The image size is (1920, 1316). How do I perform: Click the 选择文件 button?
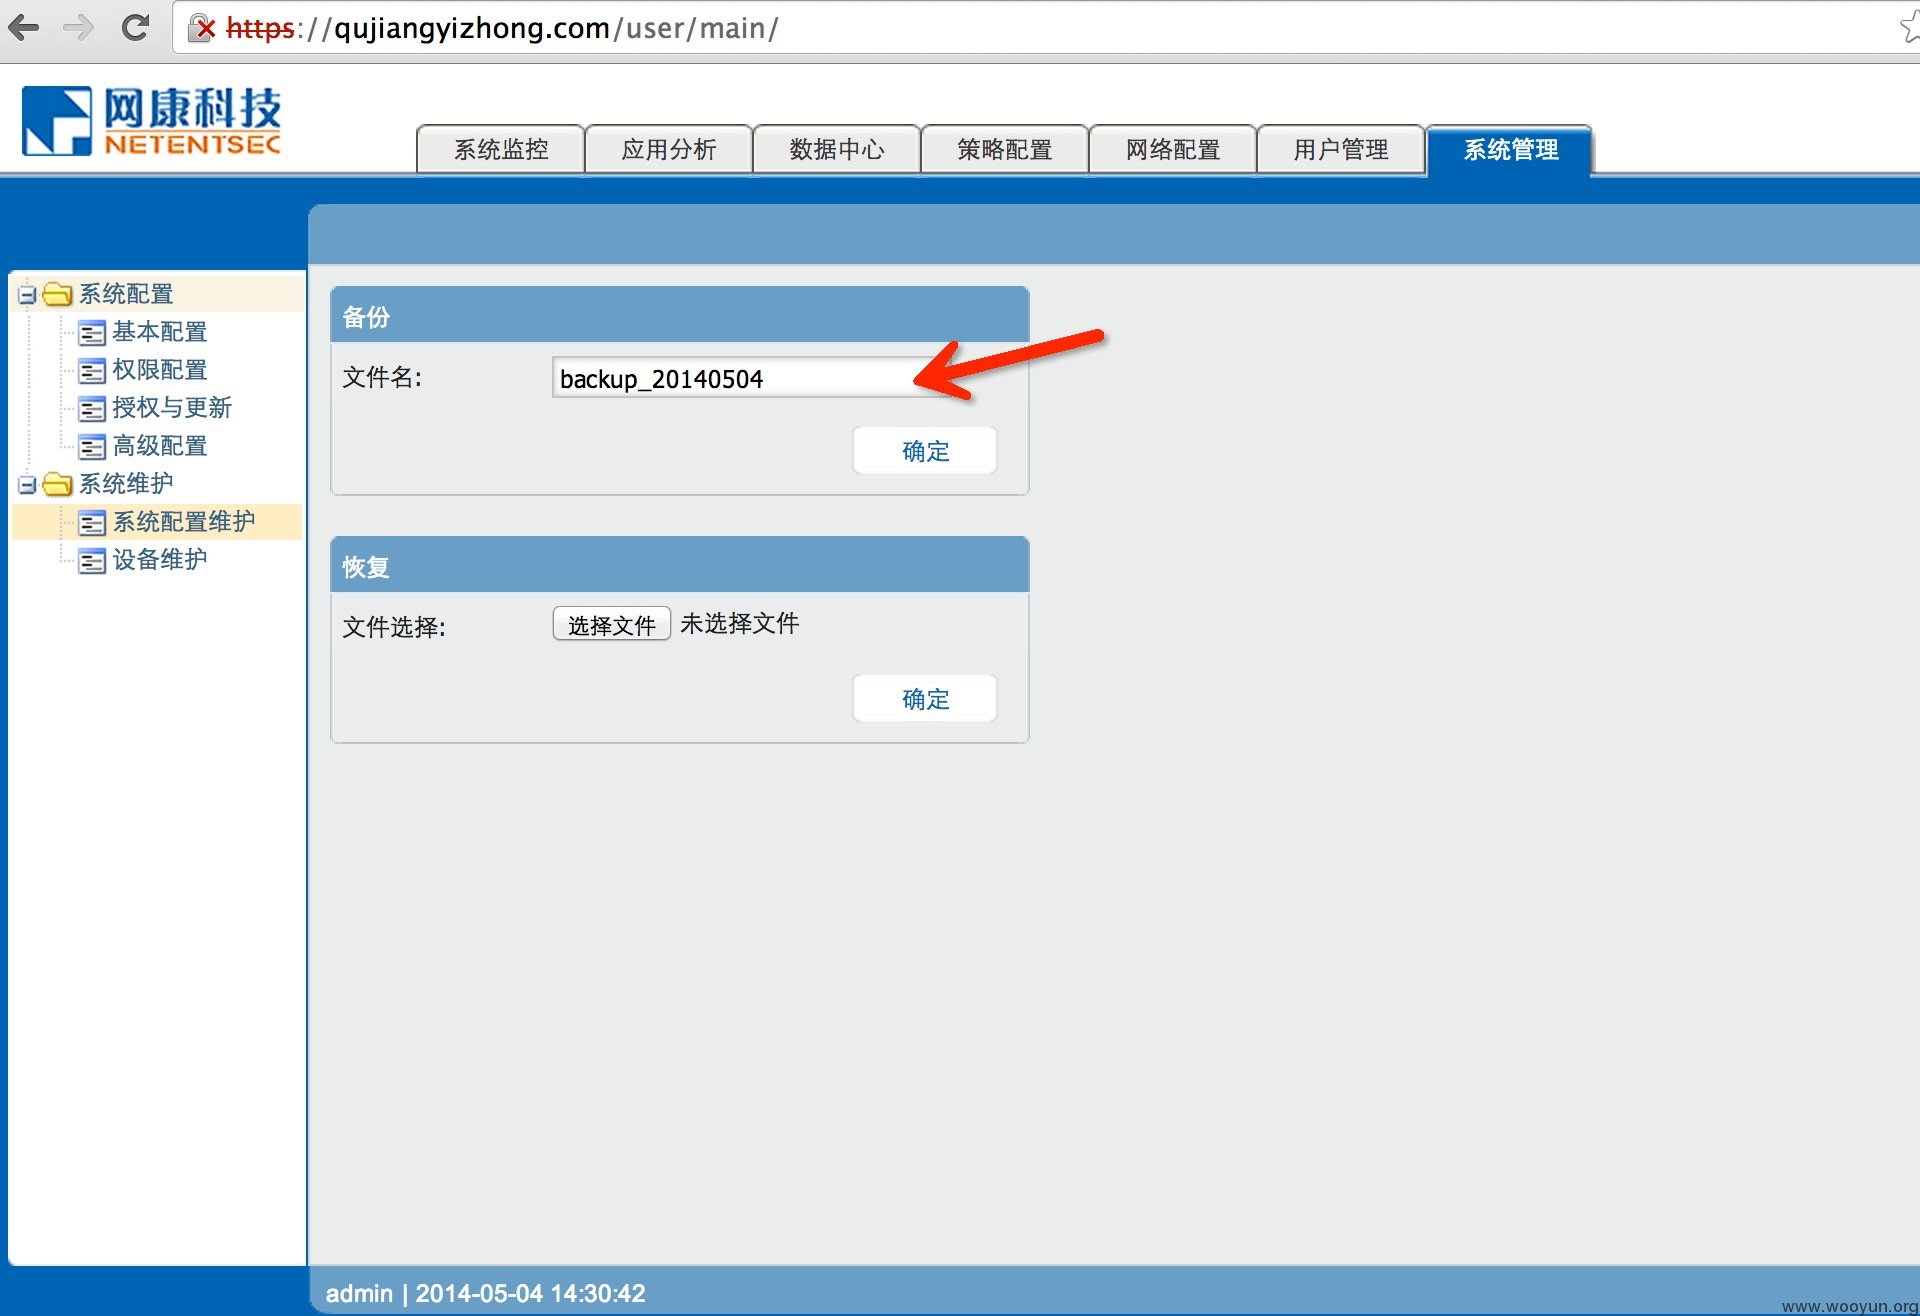tap(612, 625)
